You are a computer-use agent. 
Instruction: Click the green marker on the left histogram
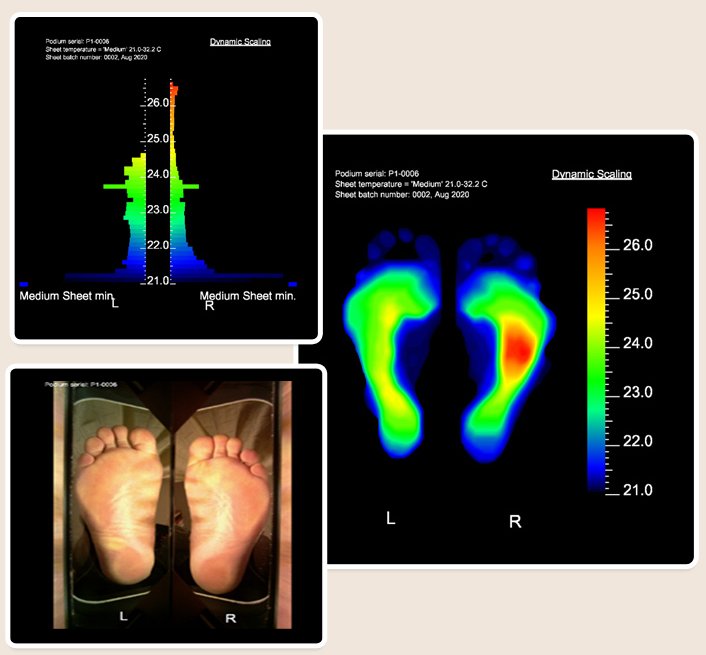pyautogui.click(x=118, y=187)
